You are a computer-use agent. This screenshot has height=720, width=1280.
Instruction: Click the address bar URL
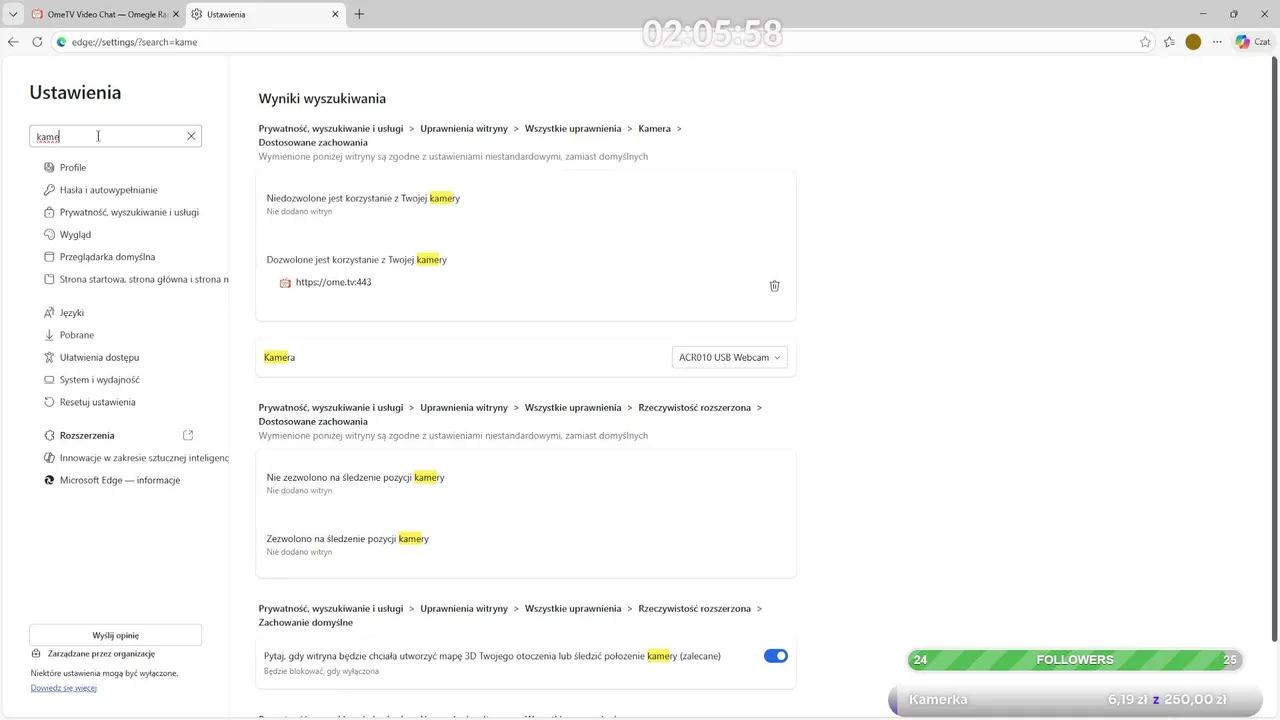(134, 42)
